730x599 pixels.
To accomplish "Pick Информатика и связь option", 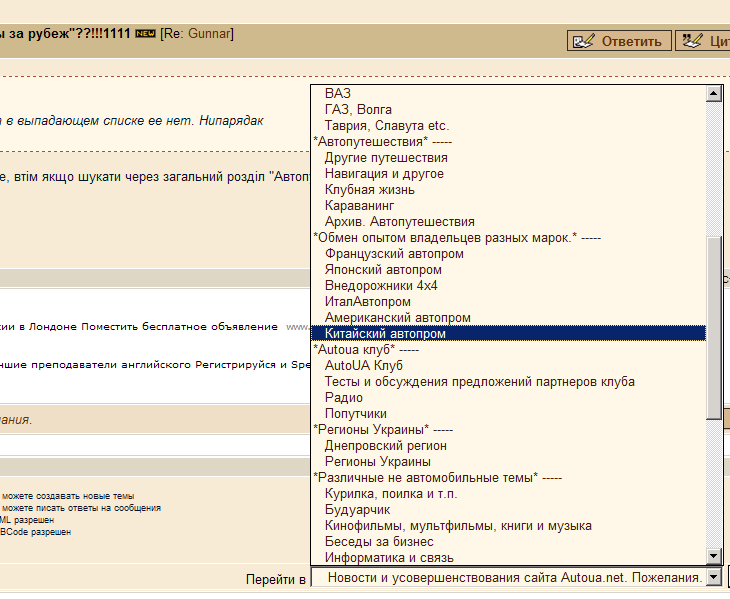I will [389, 557].
